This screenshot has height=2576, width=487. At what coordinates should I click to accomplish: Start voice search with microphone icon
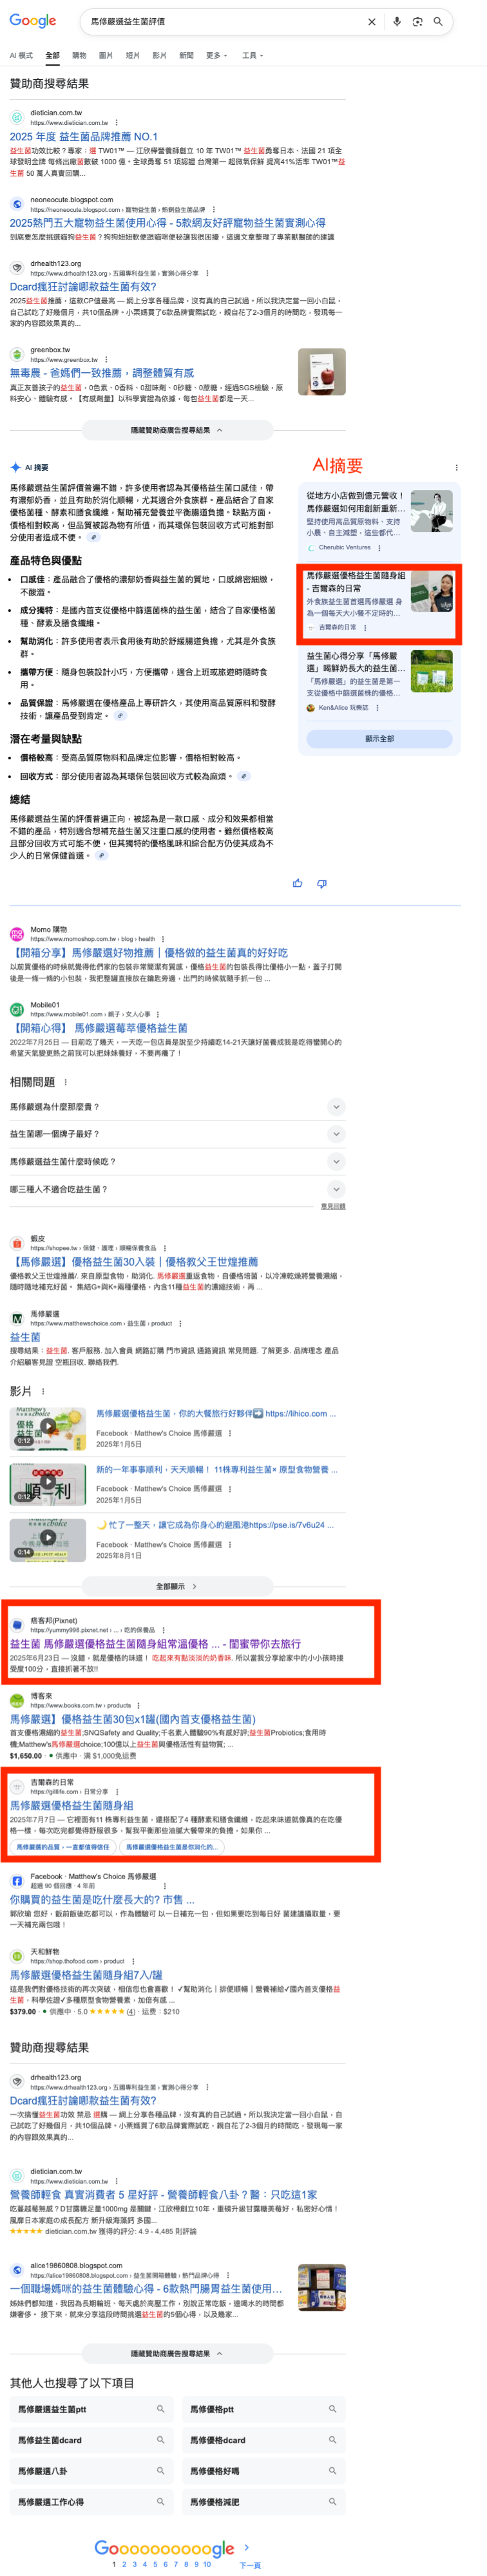[x=397, y=21]
